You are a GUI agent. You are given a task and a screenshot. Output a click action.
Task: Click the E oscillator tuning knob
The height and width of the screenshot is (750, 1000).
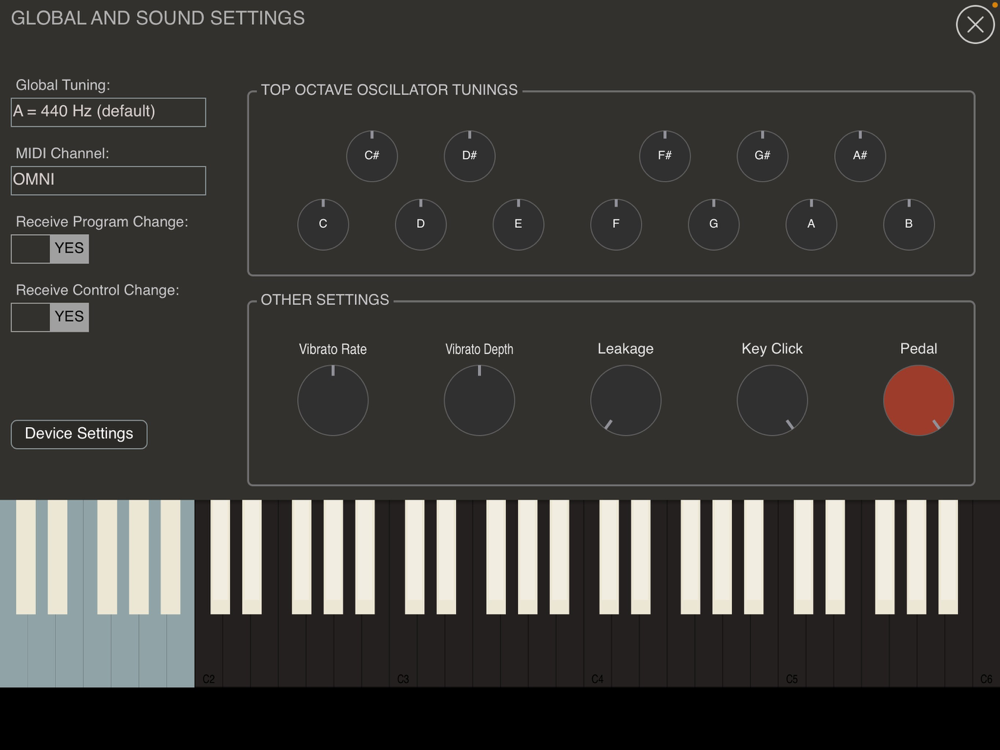[518, 224]
